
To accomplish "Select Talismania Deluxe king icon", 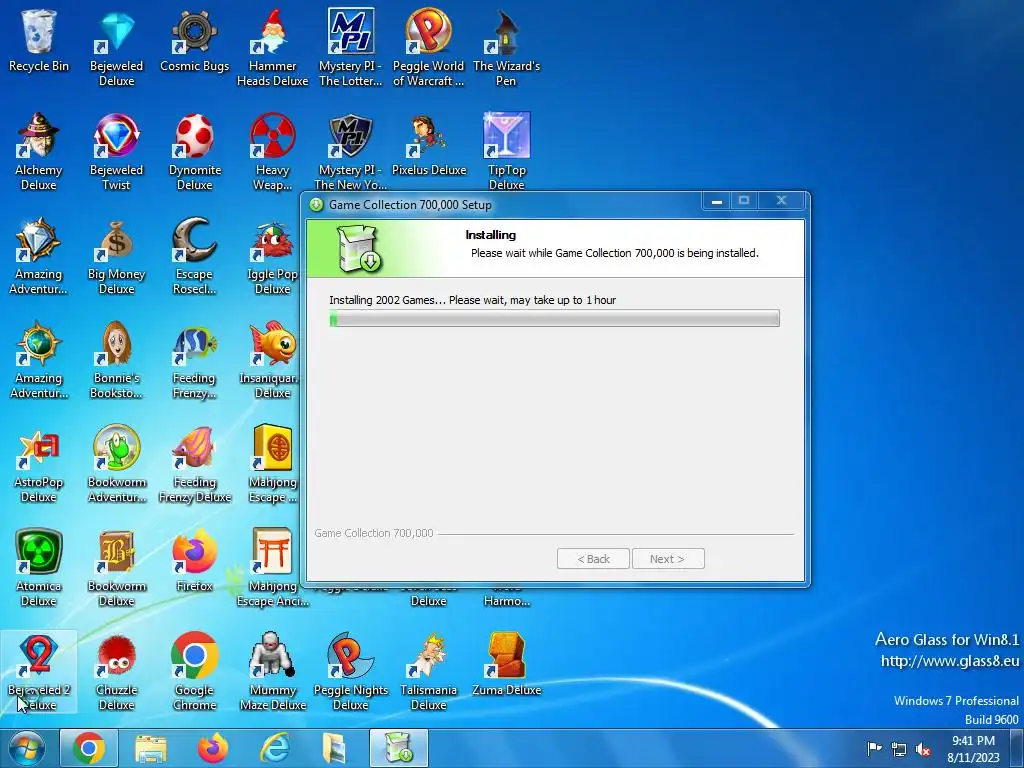I will 428,672.
